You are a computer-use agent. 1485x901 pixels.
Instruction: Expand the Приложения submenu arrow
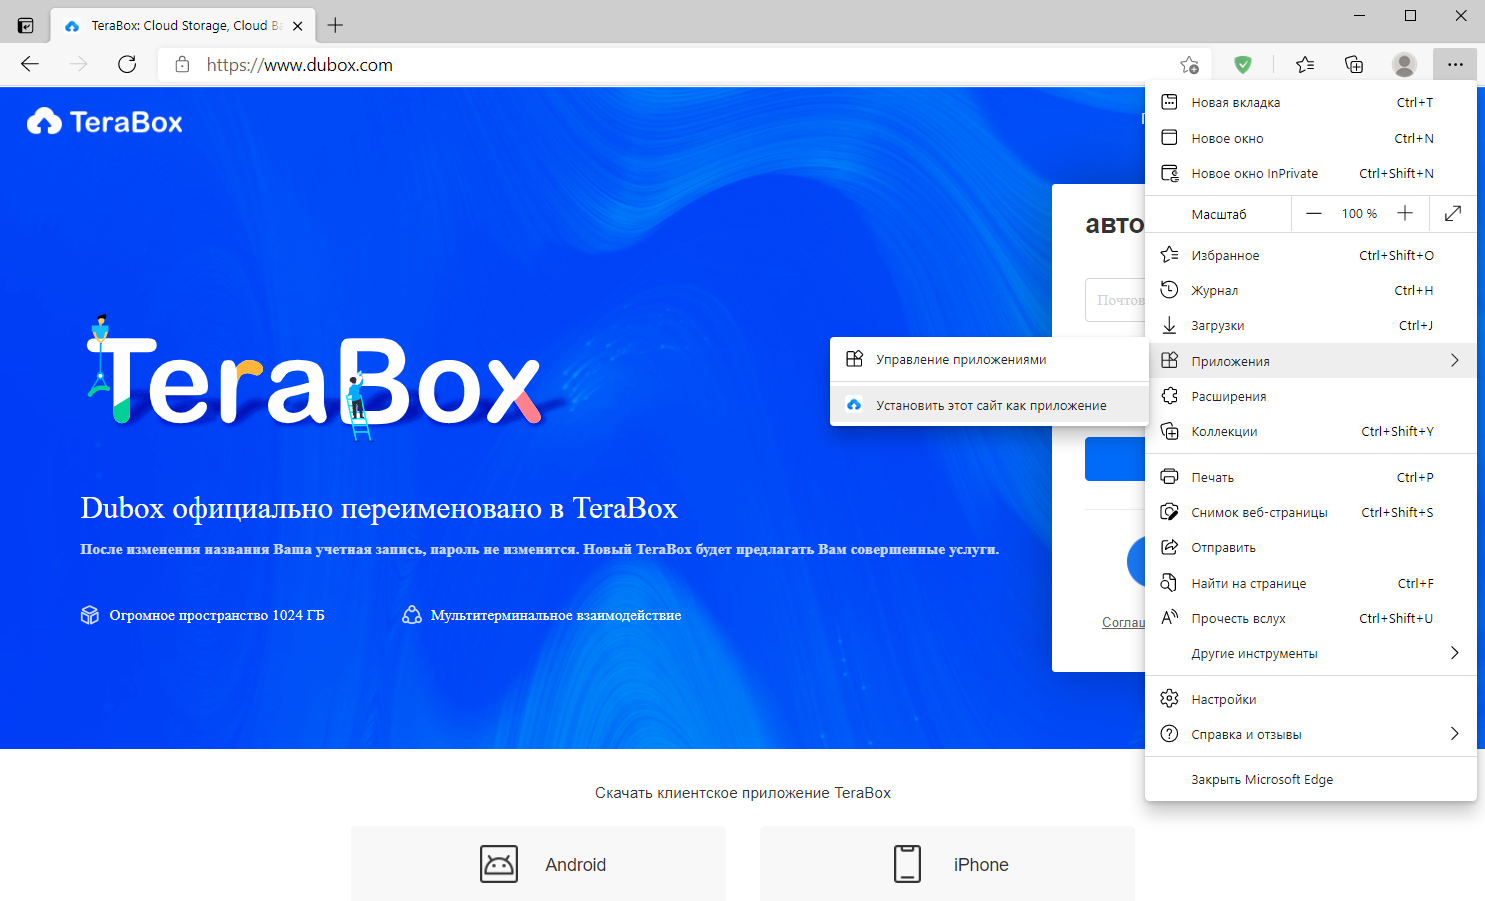point(1455,360)
